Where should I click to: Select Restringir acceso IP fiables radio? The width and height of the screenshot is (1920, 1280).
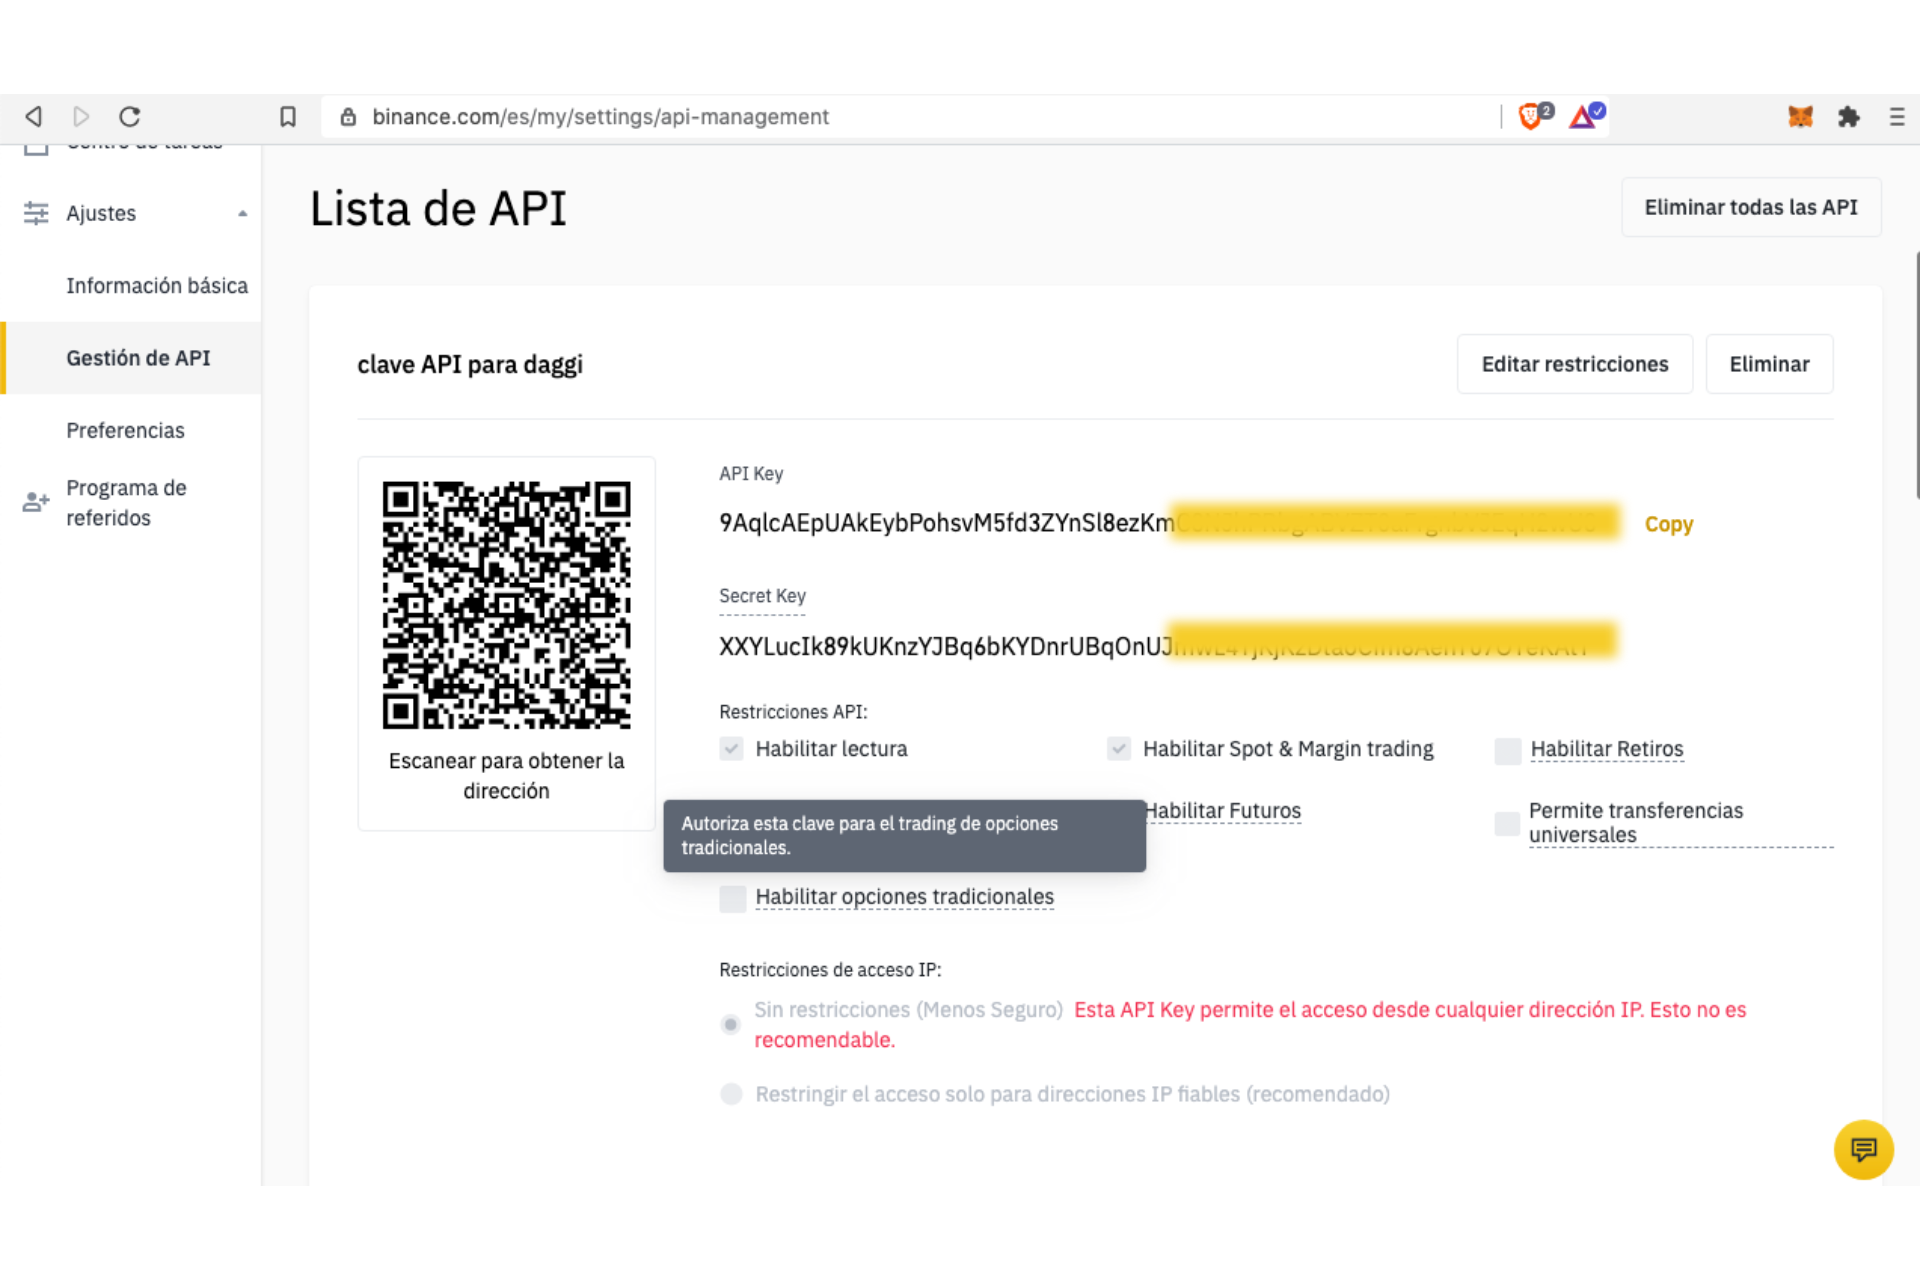[732, 1094]
